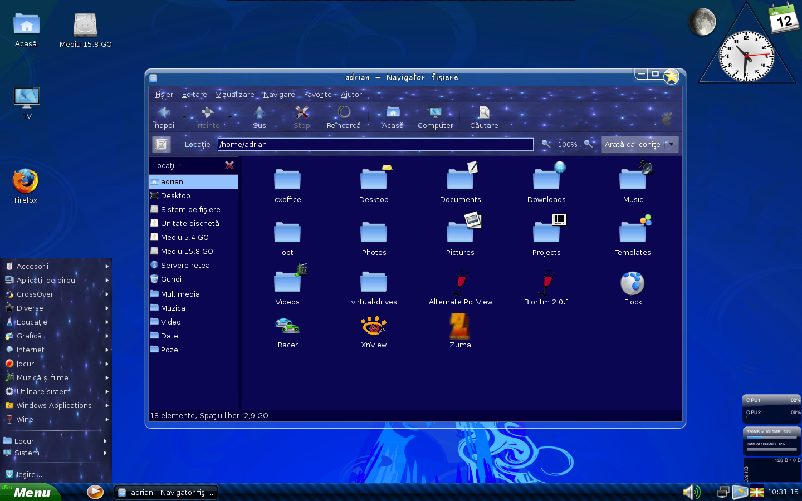Close the sidebar with red X
Screen dimensions: 802x501
229,165
